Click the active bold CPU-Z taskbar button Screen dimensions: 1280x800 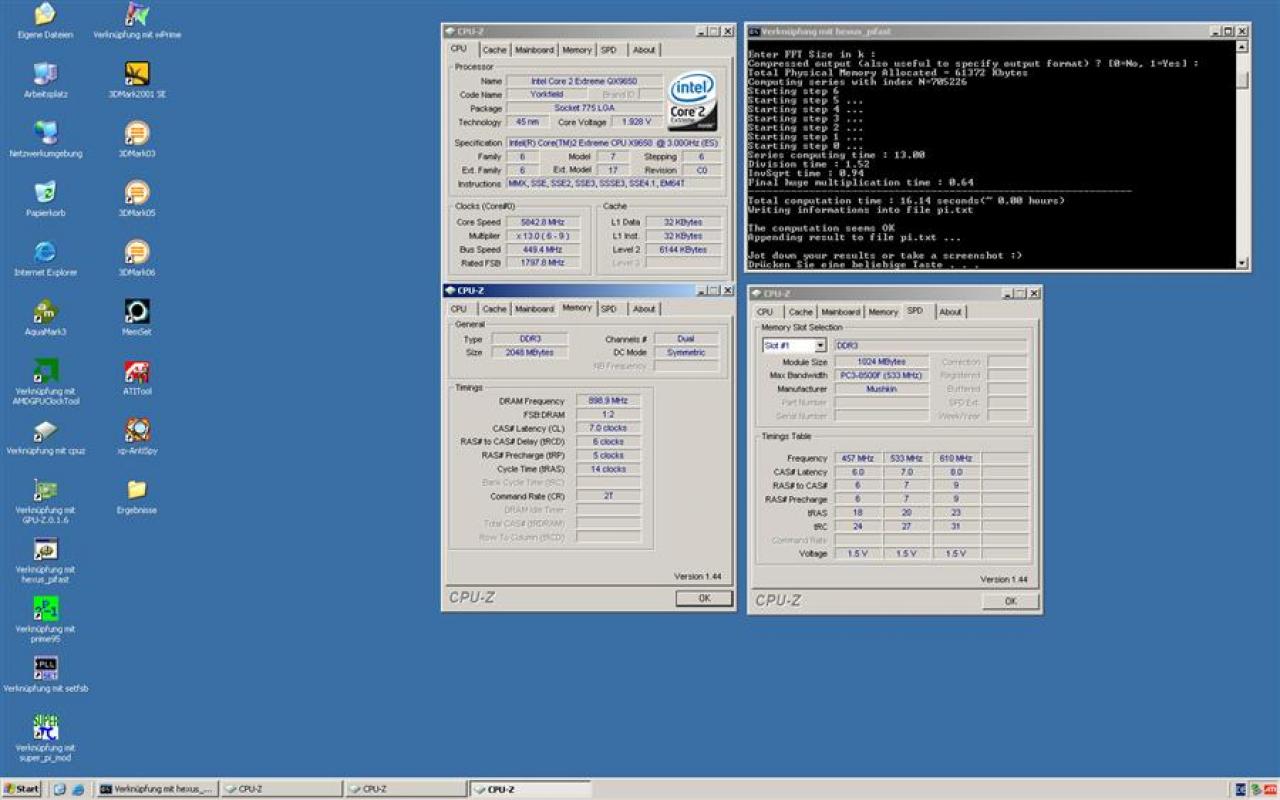pos(530,789)
